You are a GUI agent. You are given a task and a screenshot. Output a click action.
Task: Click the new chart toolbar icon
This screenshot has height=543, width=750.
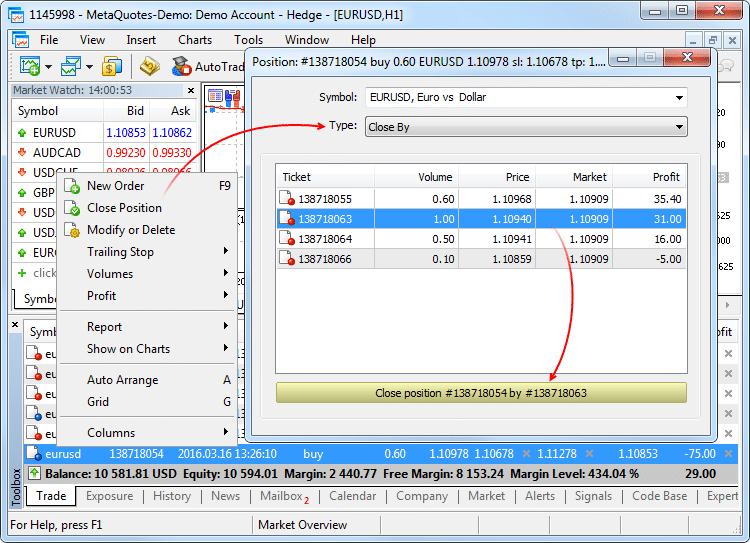click(29, 66)
